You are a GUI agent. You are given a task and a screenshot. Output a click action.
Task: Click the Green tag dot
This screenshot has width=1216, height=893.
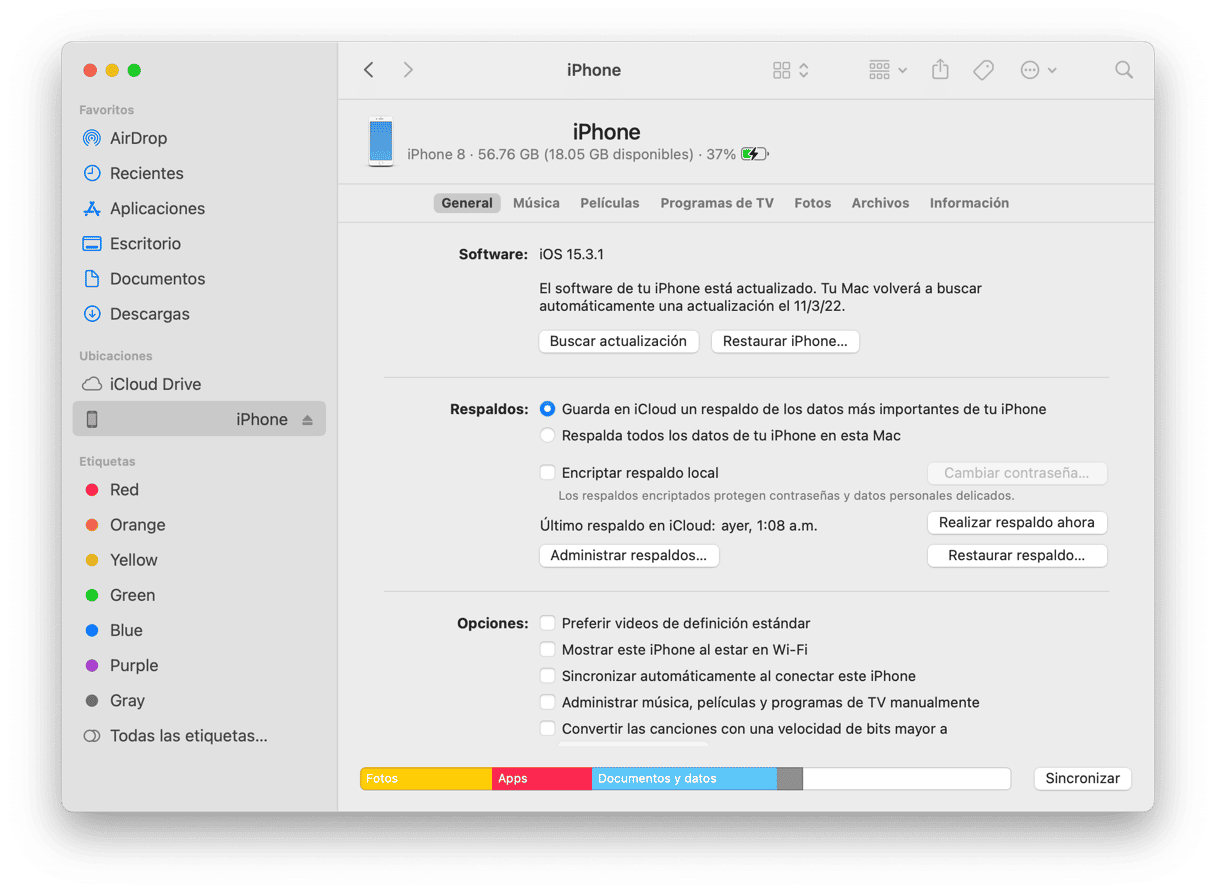coord(92,595)
